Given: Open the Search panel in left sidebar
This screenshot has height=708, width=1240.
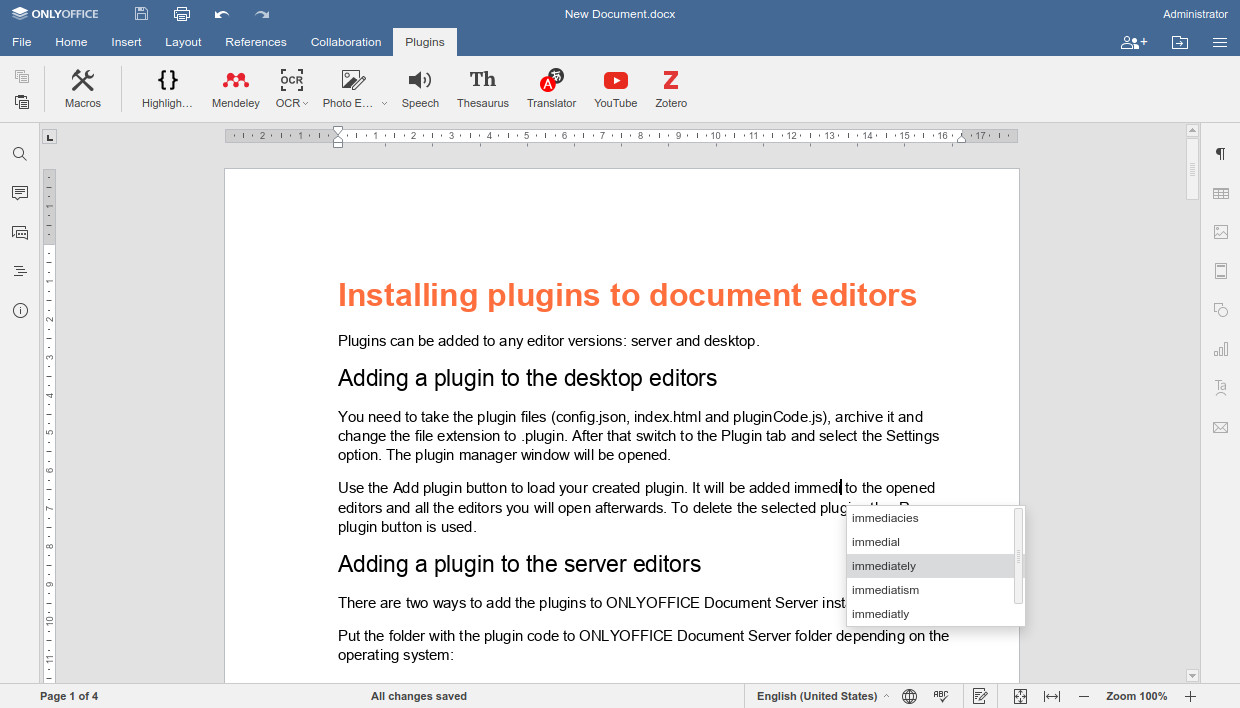Looking at the screenshot, I should tap(20, 154).
